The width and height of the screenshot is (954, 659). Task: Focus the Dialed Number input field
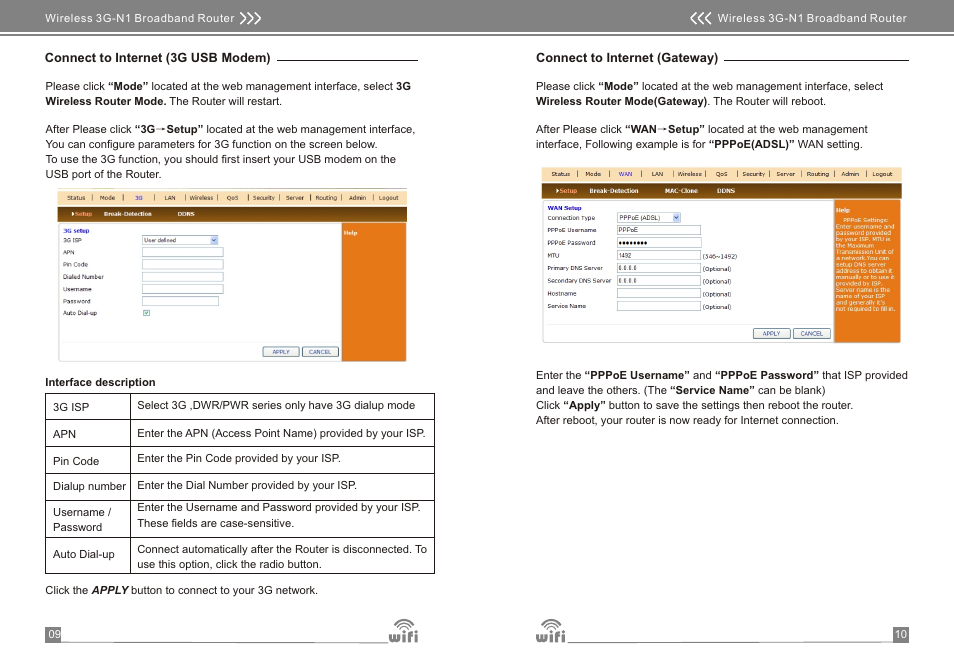pos(183,277)
